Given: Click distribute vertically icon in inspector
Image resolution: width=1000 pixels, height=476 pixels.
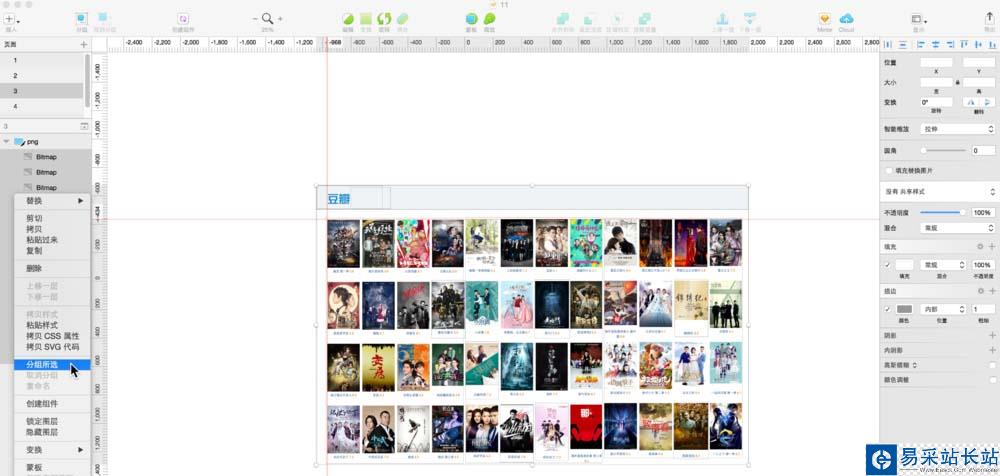Looking at the screenshot, I should pyautogui.click(x=902, y=45).
